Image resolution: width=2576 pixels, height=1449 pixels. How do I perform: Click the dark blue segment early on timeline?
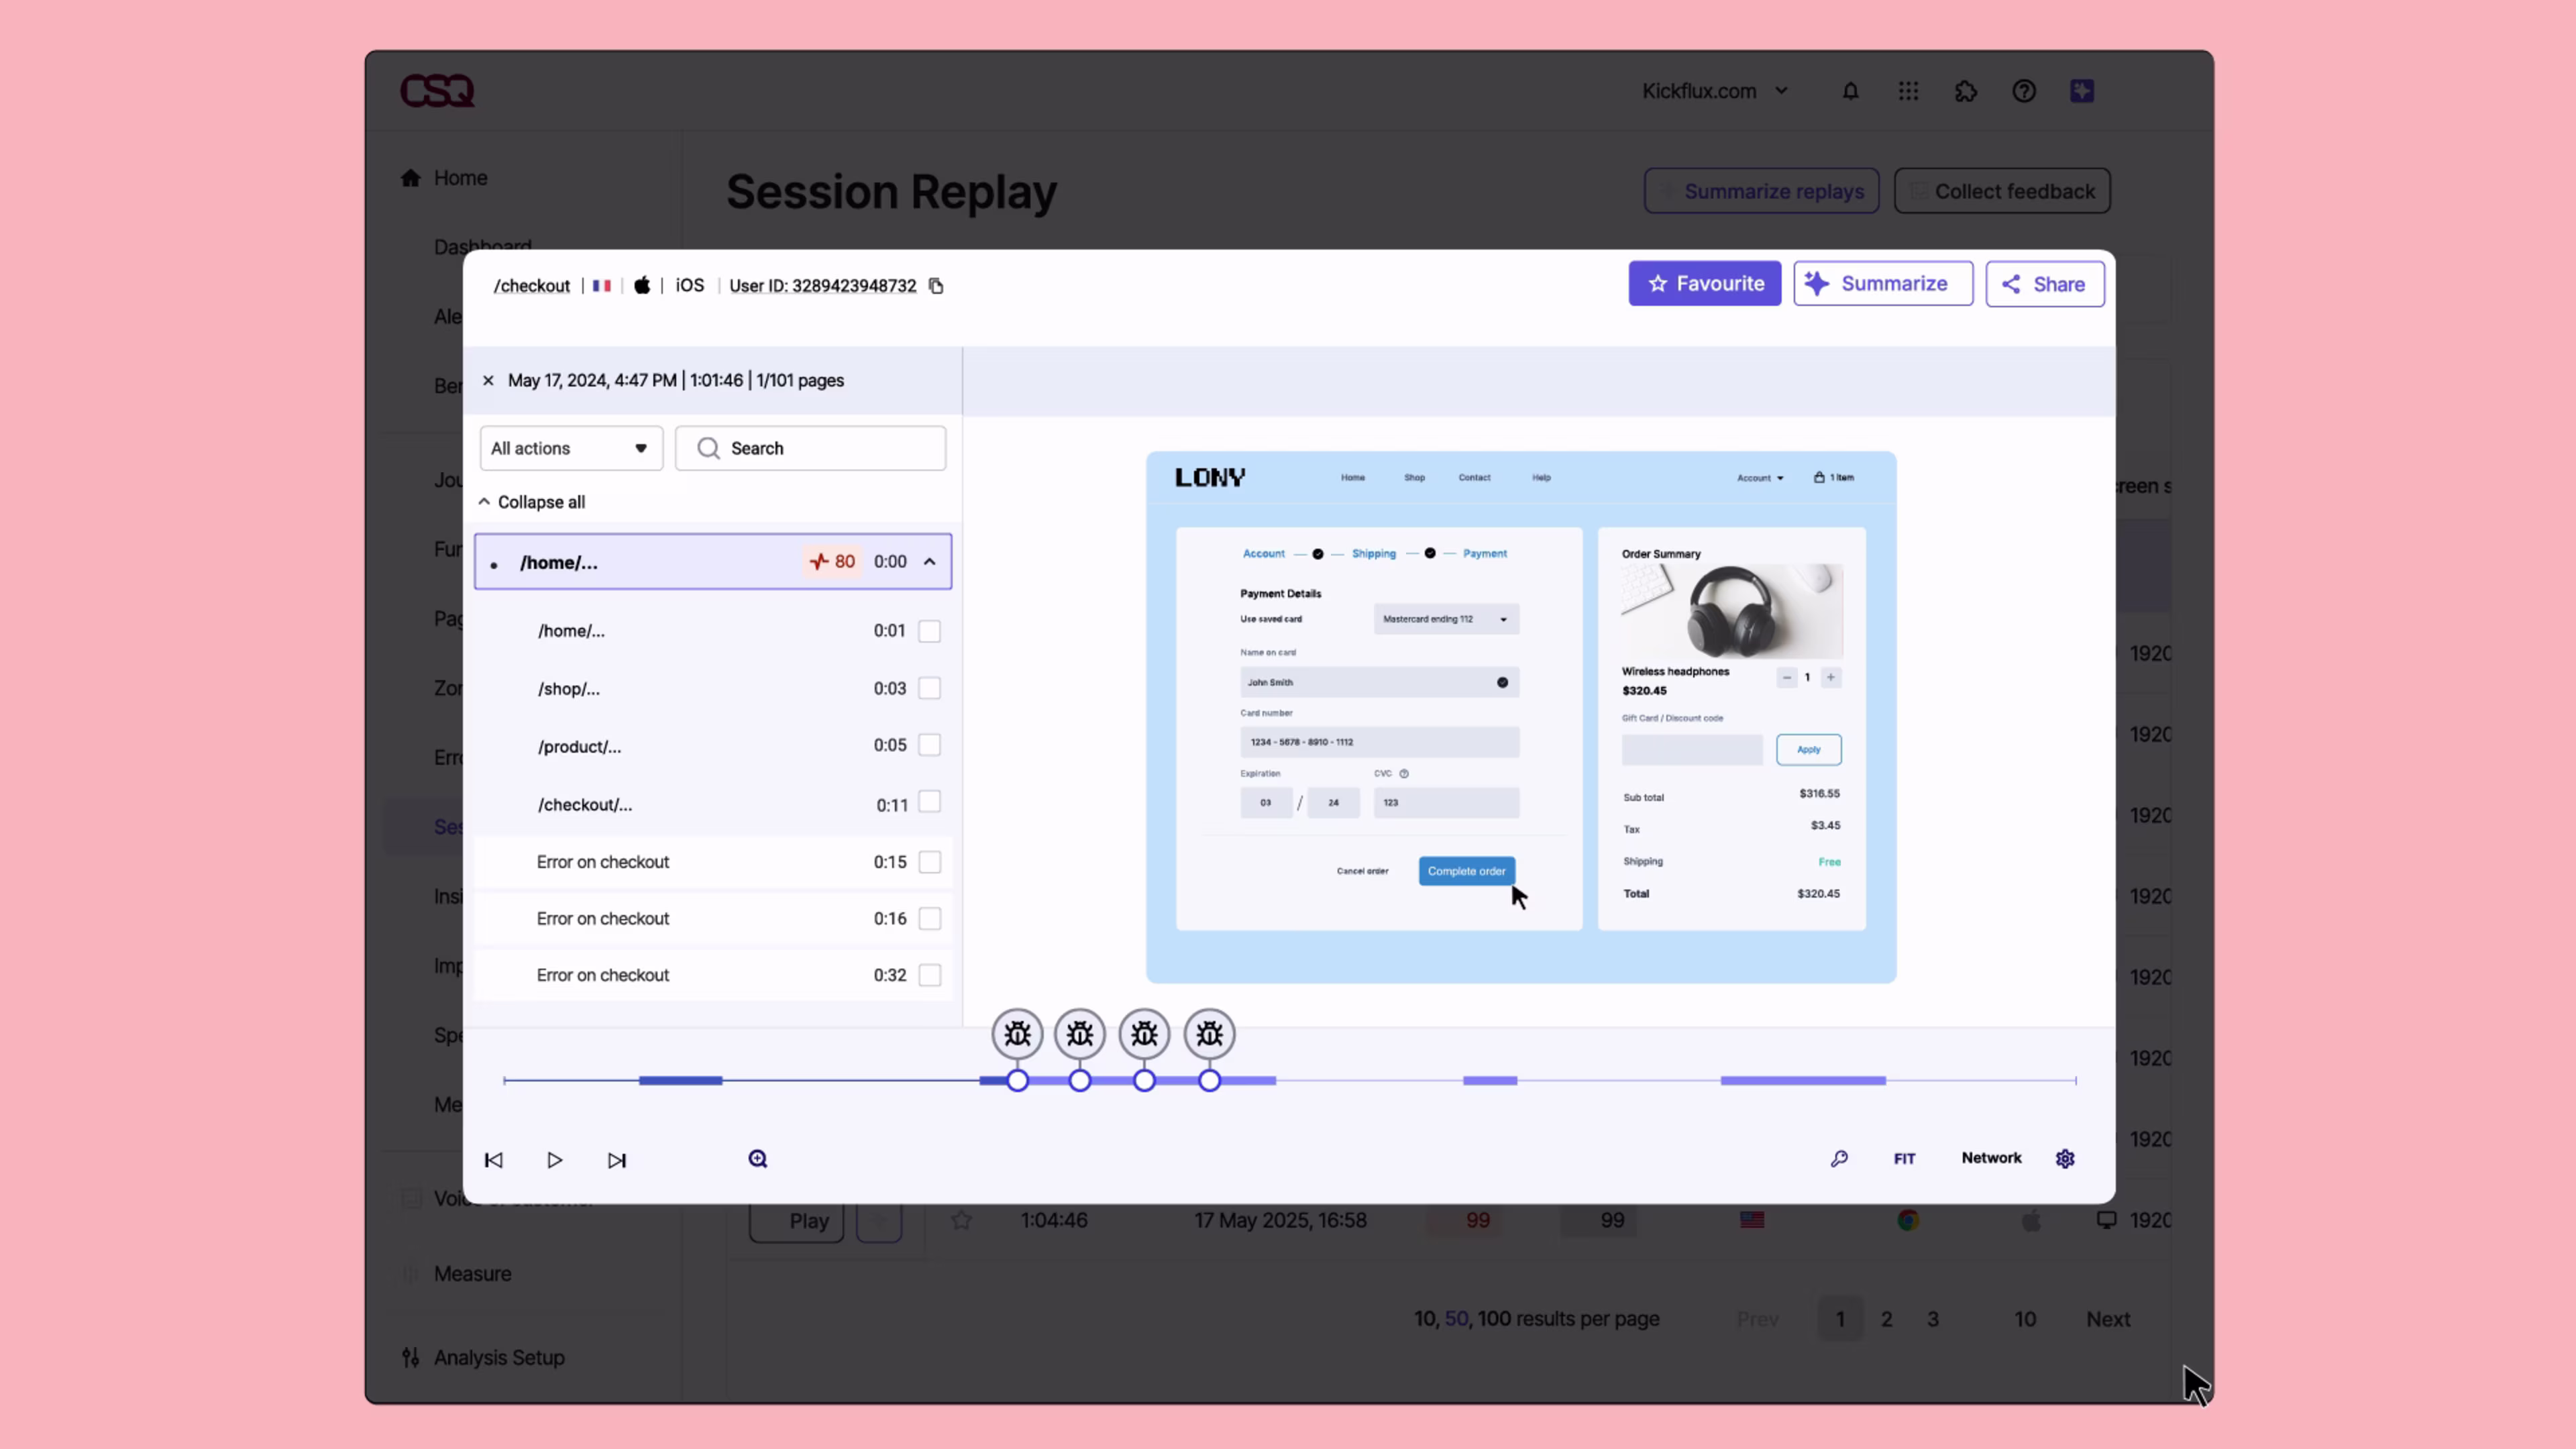pos(680,1081)
